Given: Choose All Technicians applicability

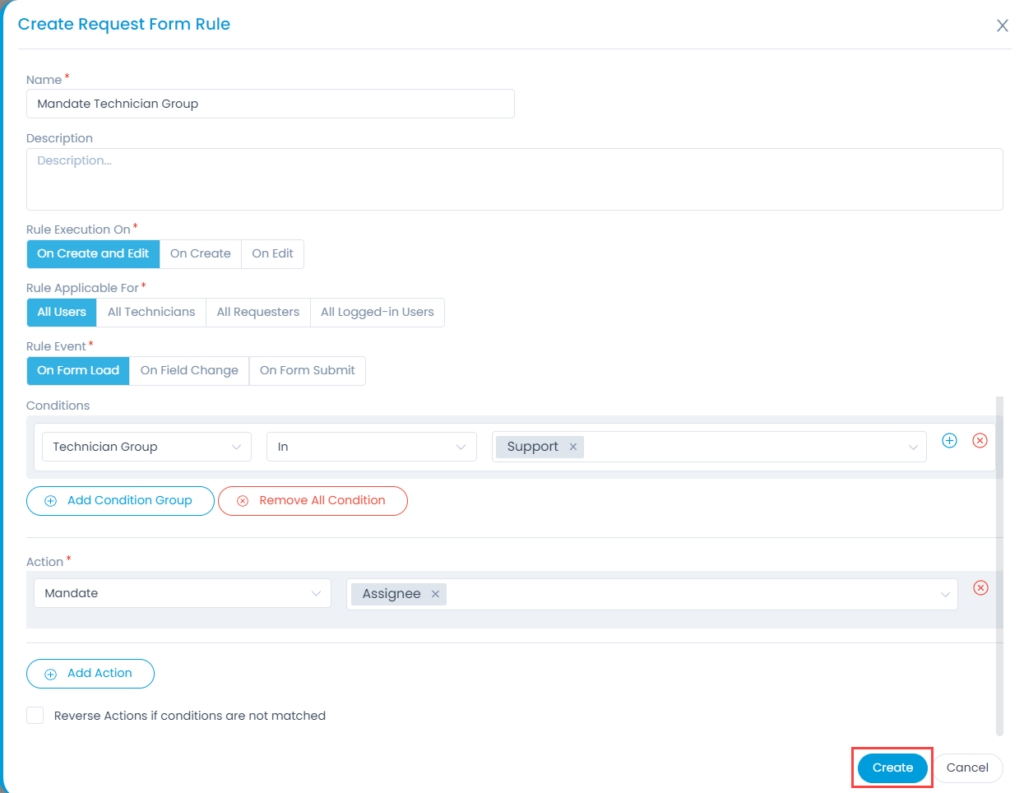Looking at the screenshot, I should 151,312.
